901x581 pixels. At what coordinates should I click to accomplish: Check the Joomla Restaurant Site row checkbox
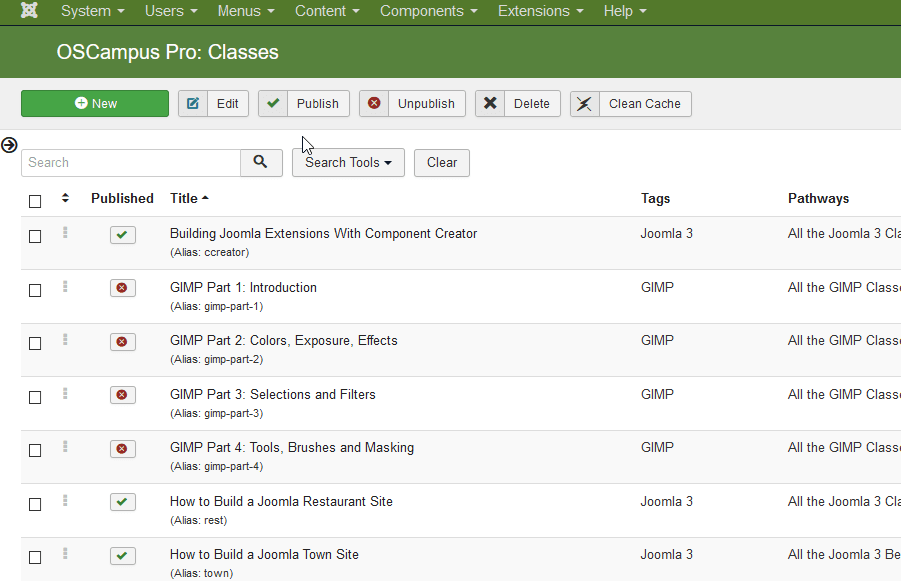click(x=35, y=504)
